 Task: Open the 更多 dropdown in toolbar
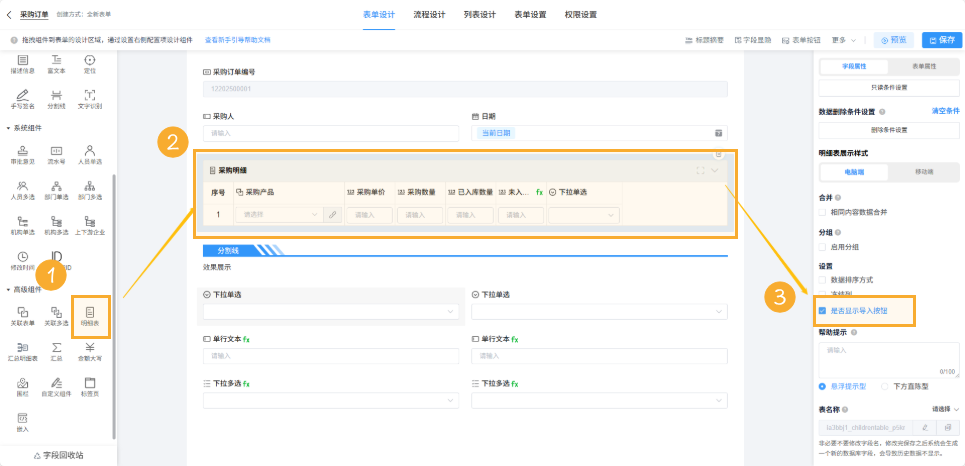click(x=843, y=40)
